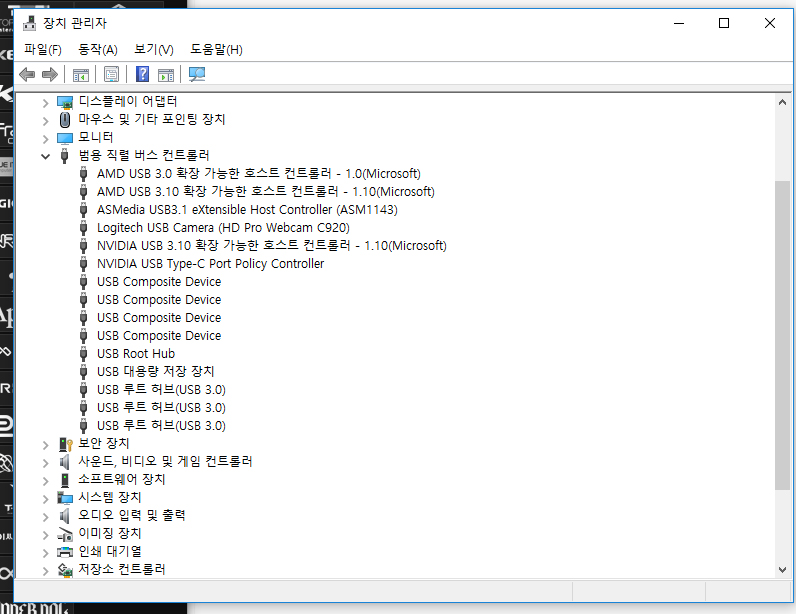This screenshot has height=614, width=796.
Task: Click the Scan for hardware changes monitor icon
Action: click(197, 75)
